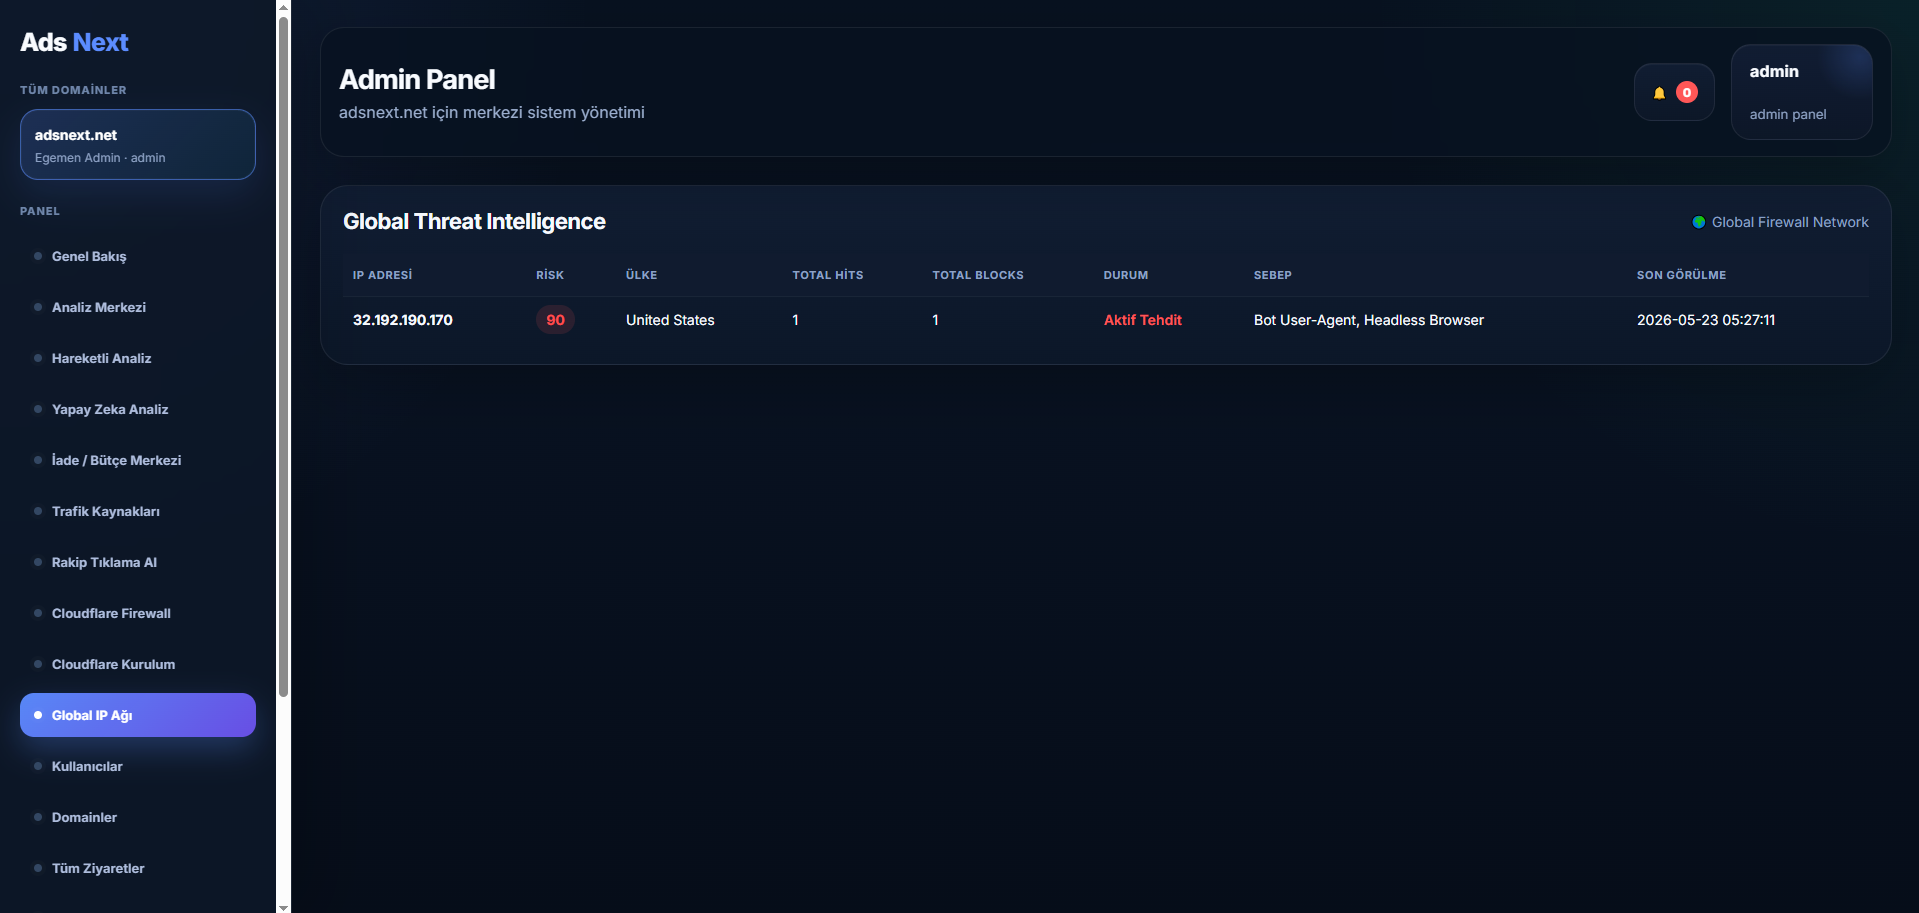Screen dimensions: 1919x913
Task: Click the DURUM column header
Action: pyautogui.click(x=1126, y=275)
